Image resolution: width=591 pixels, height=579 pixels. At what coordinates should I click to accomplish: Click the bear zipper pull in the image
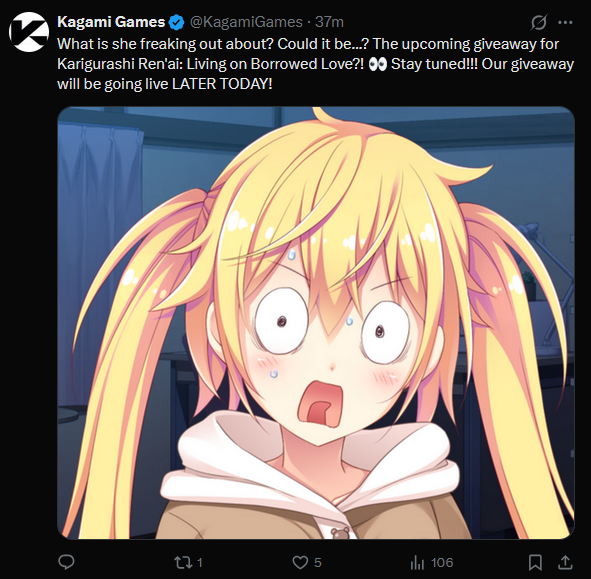(339, 533)
